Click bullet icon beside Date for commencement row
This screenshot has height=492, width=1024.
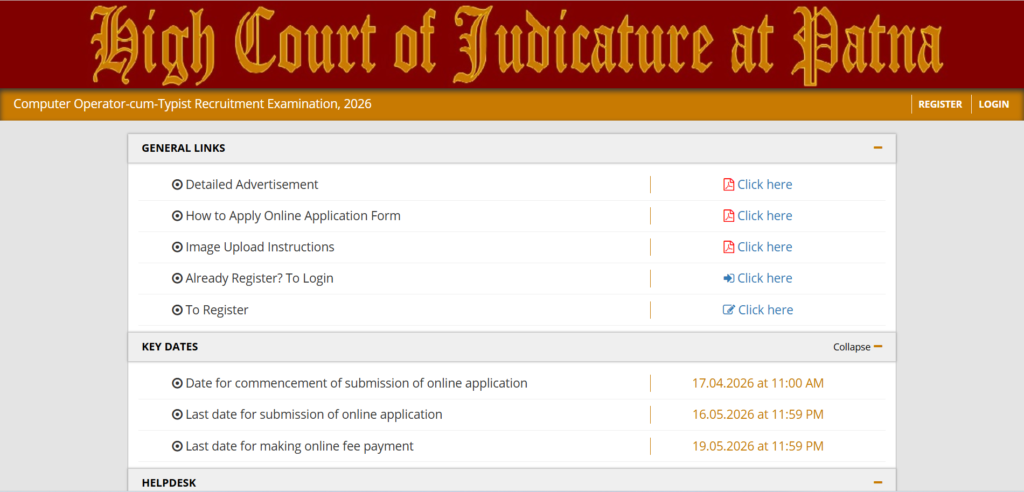[x=177, y=384]
